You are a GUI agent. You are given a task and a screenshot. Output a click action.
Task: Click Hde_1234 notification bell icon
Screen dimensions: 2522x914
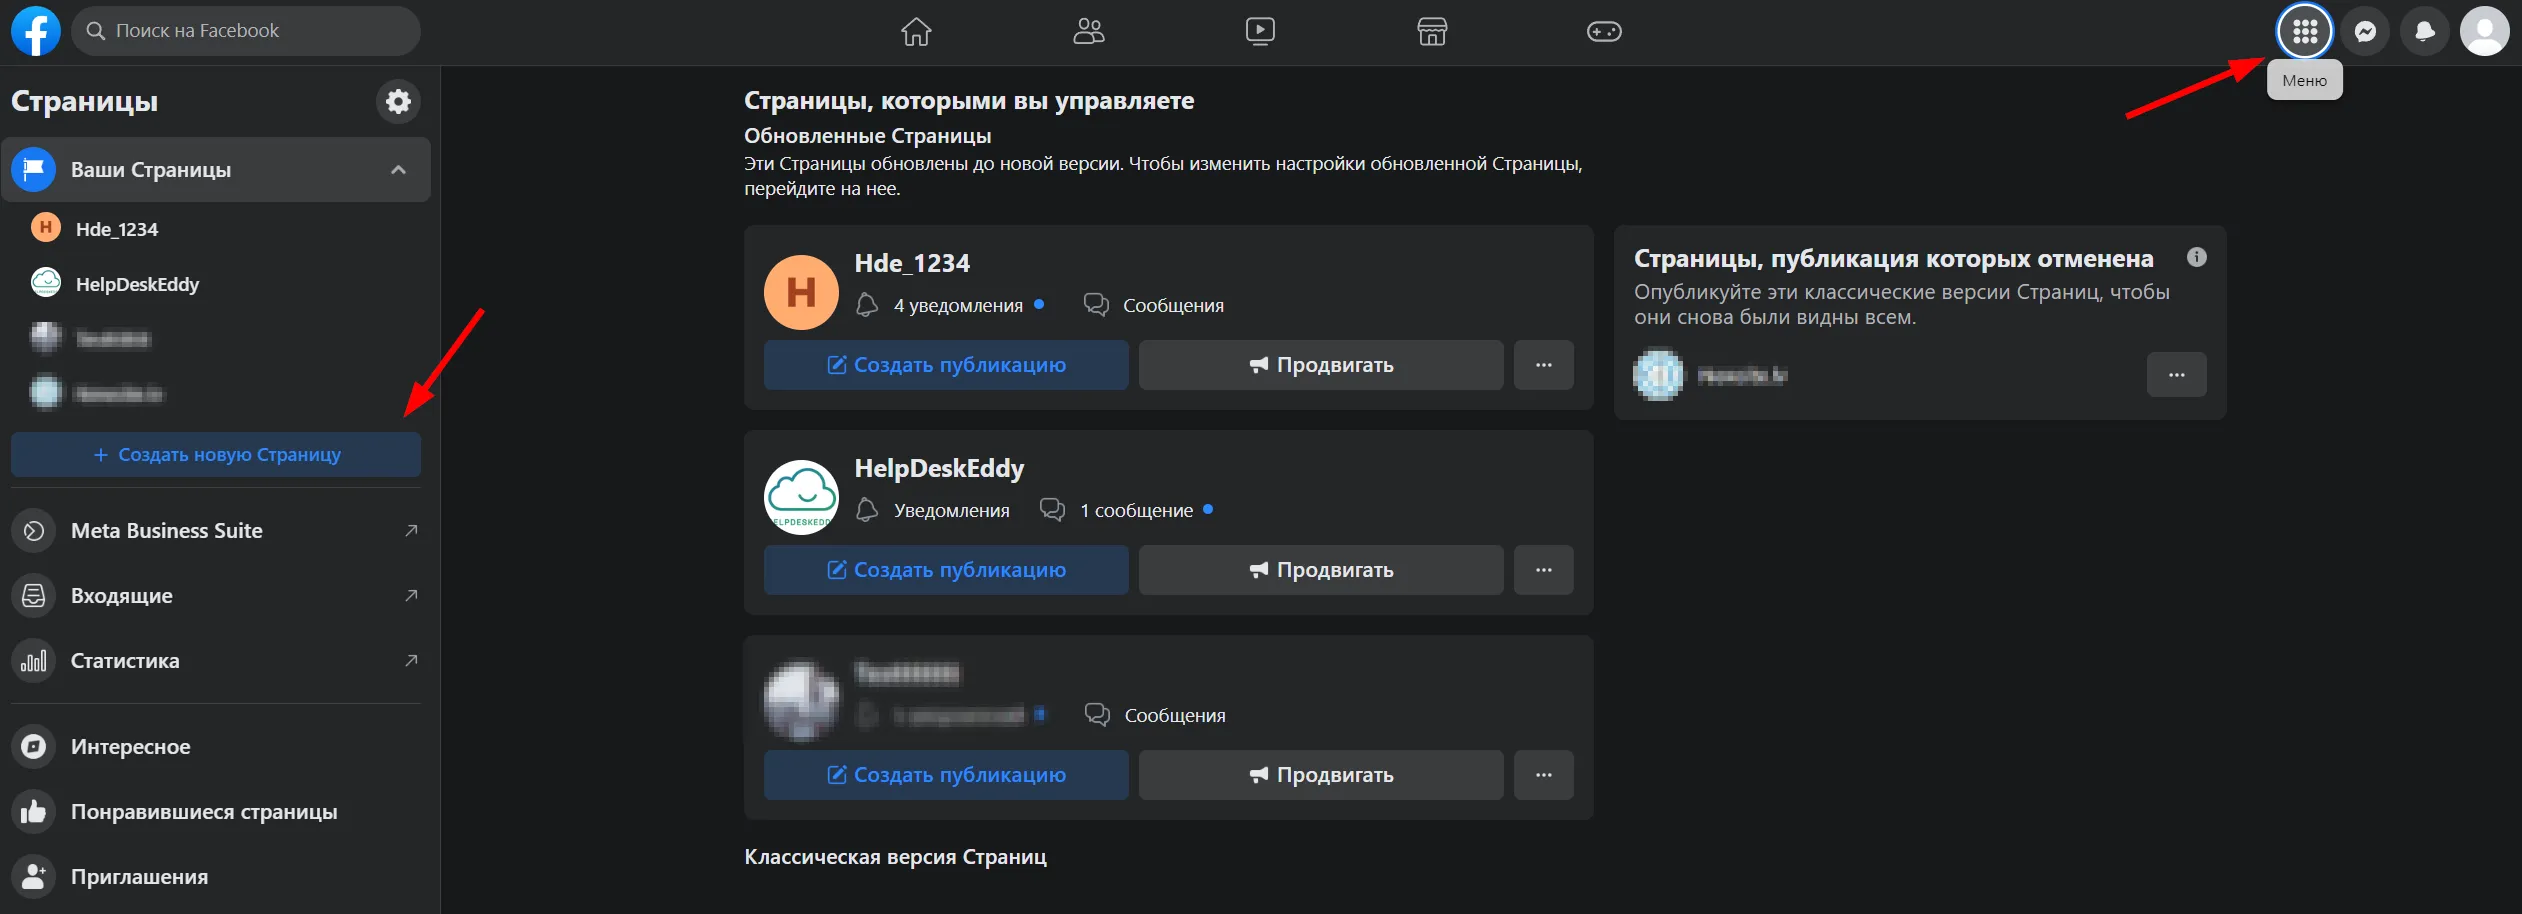point(867,305)
